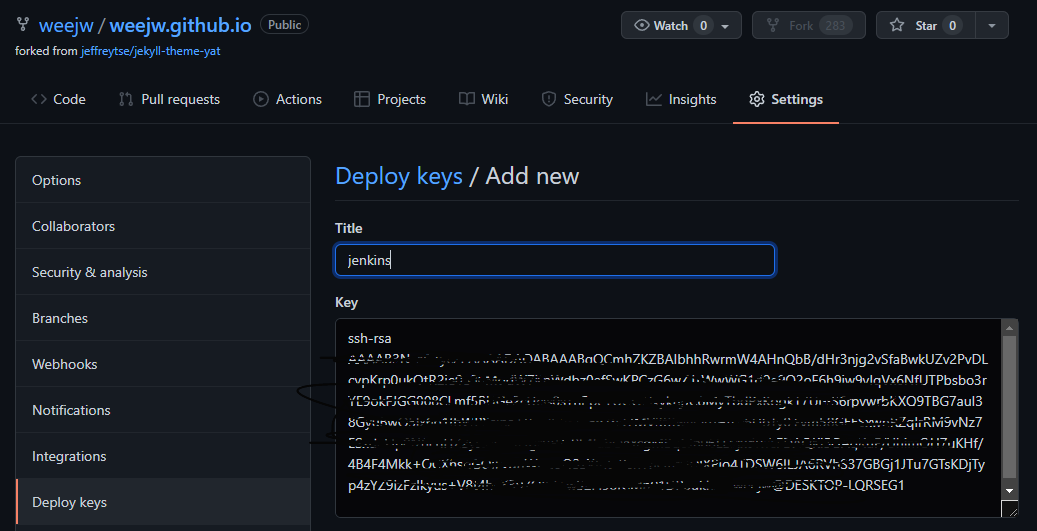
Task: Select the Settings tab
Action: point(786,99)
